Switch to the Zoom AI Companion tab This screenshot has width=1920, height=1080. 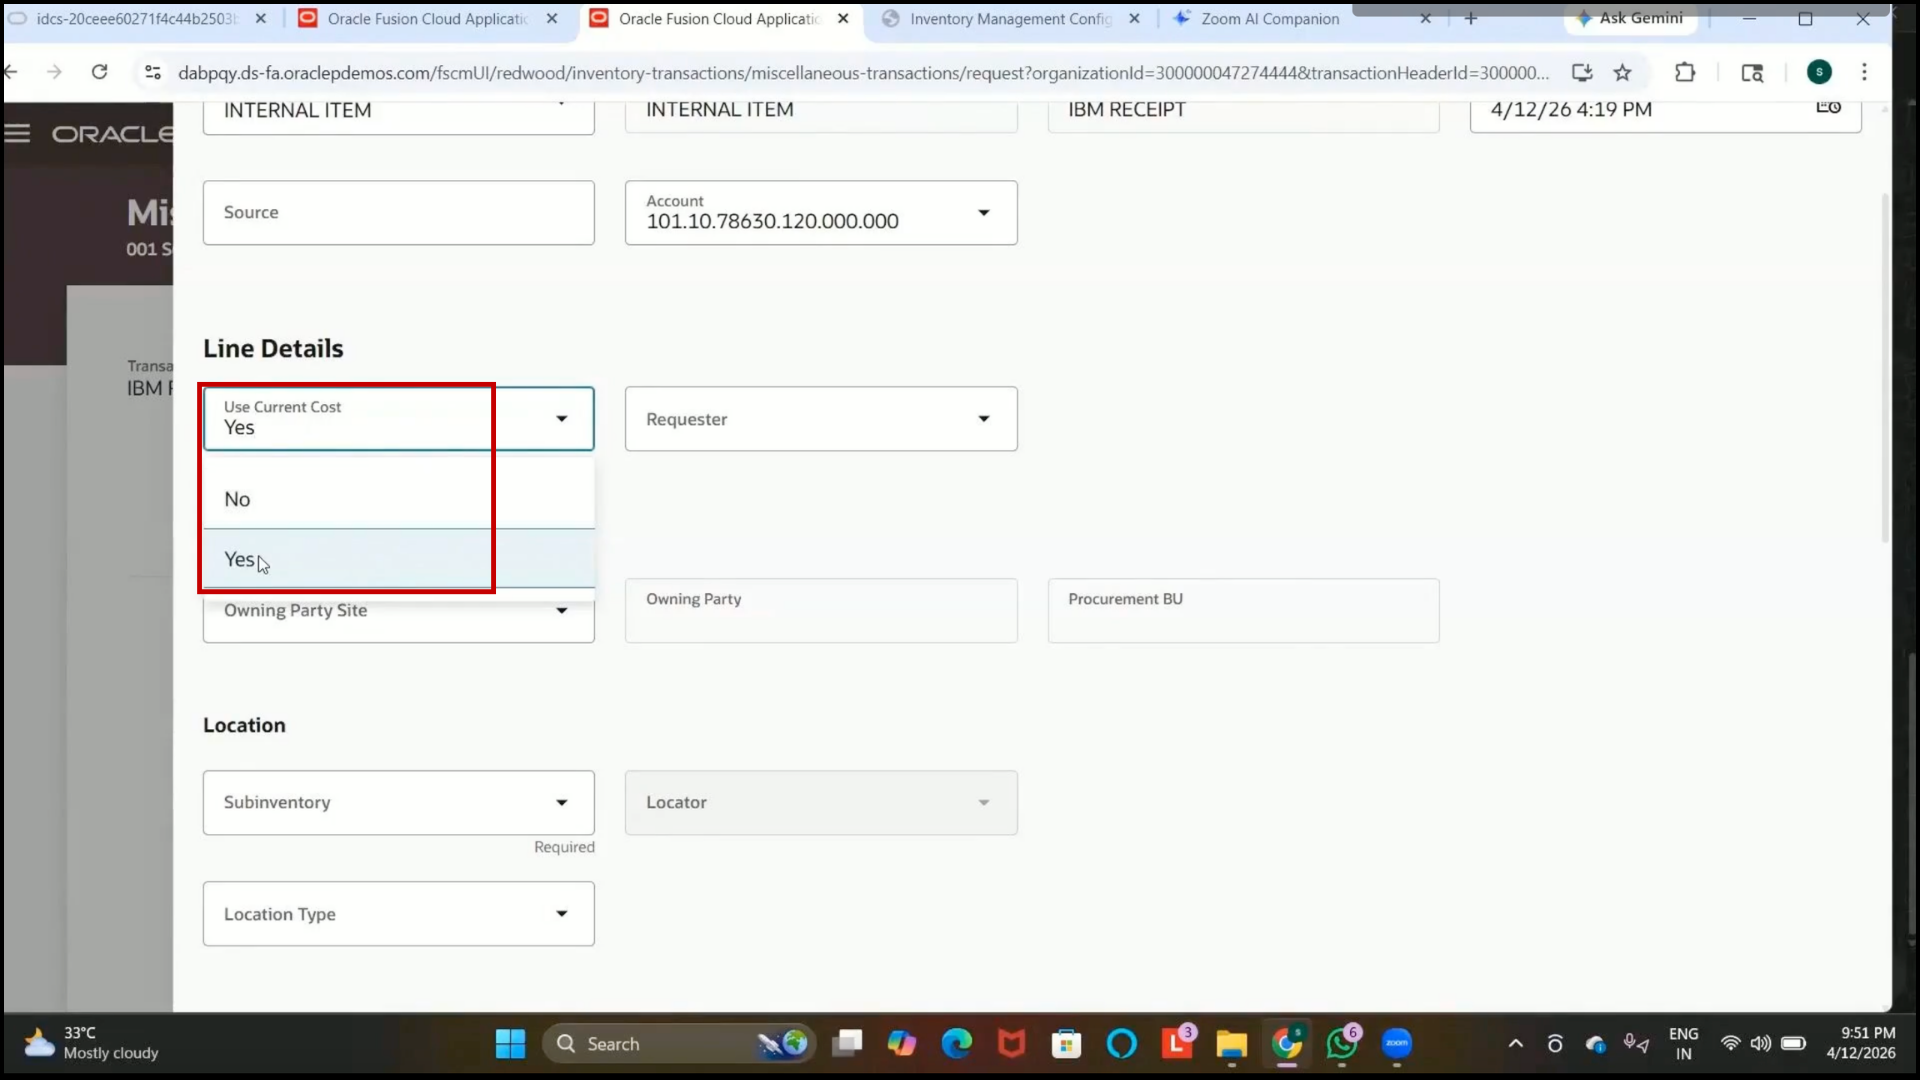(x=1270, y=19)
